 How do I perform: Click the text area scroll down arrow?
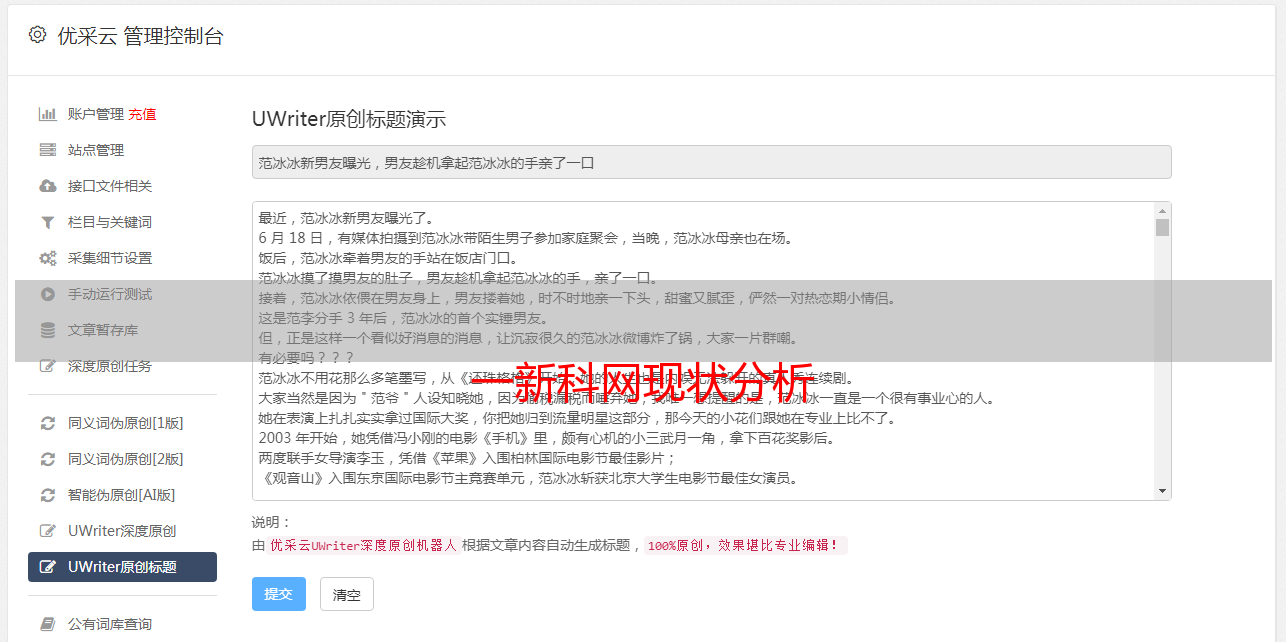click(x=1162, y=491)
